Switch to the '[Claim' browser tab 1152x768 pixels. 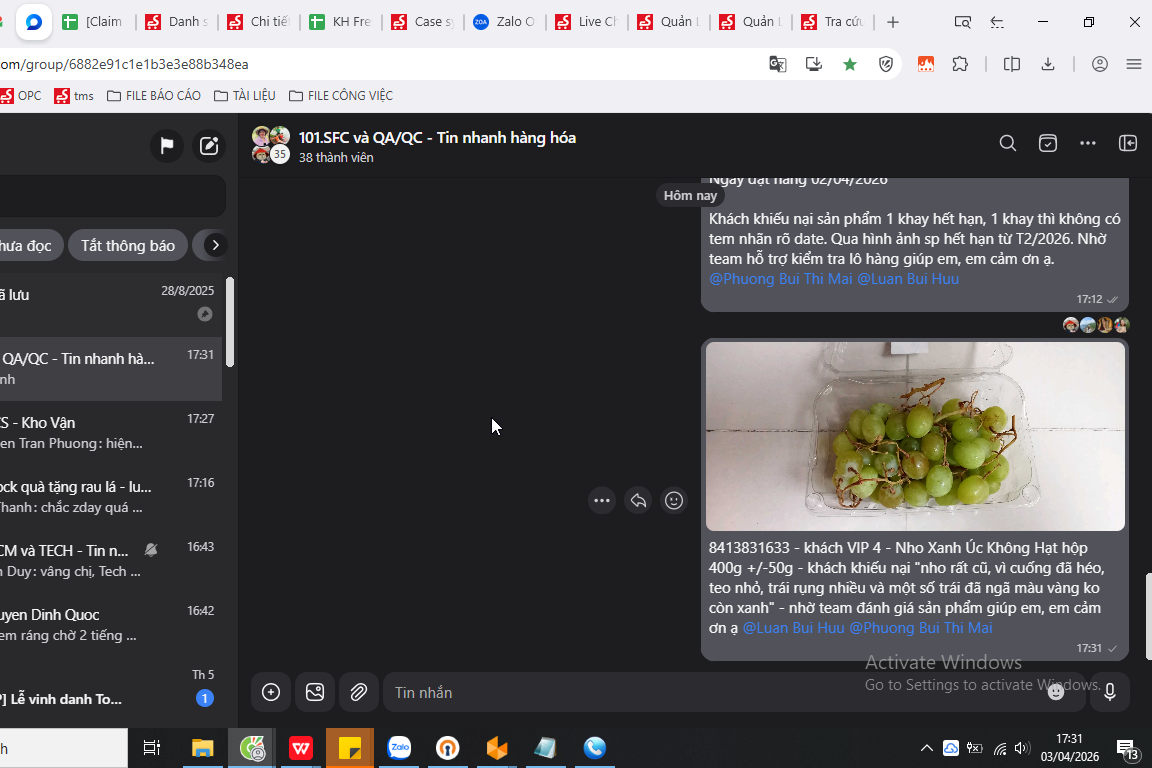point(93,22)
